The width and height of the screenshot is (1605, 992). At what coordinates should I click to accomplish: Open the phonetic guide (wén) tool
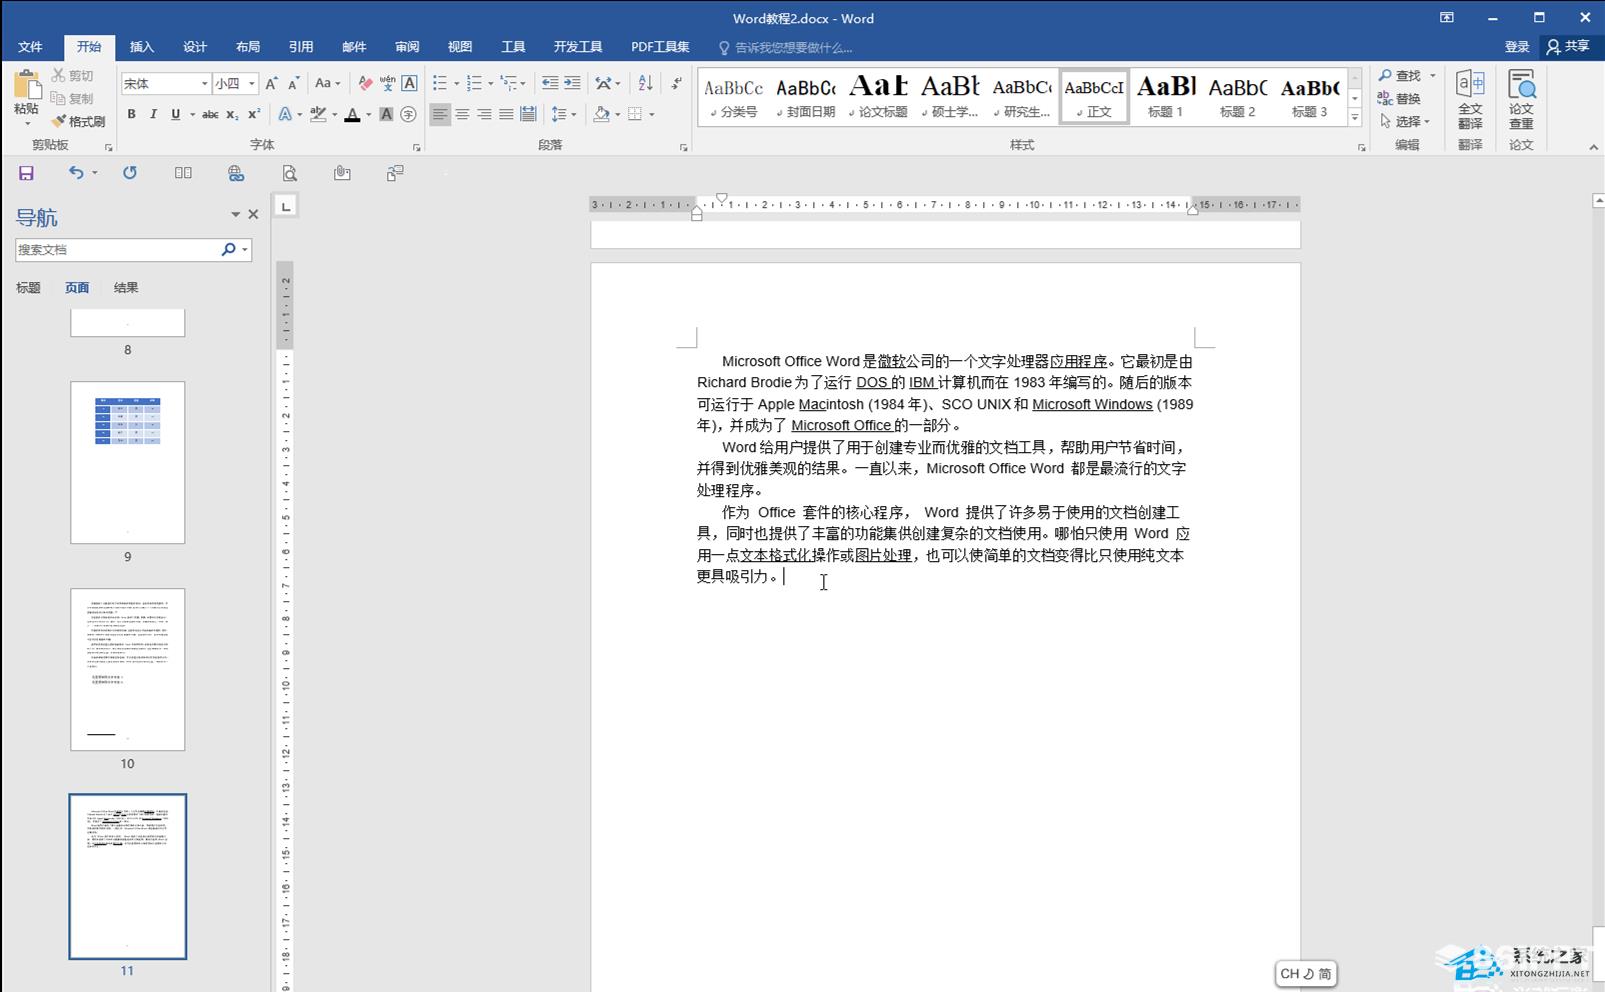coord(387,84)
